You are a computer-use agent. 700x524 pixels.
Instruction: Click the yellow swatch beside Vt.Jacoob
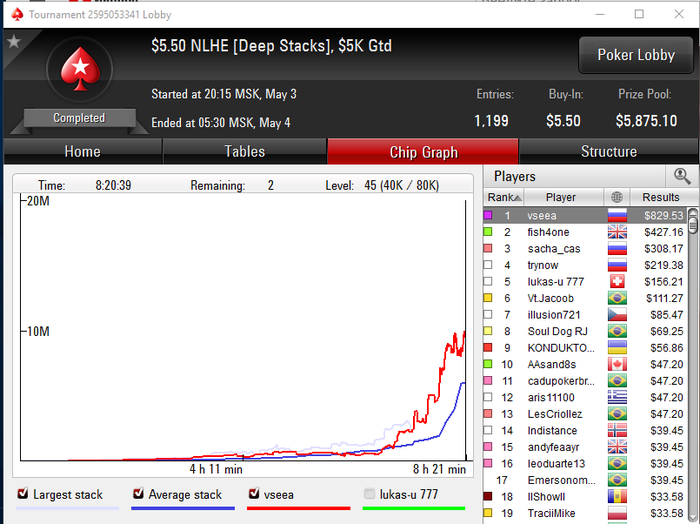tap(488, 298)
